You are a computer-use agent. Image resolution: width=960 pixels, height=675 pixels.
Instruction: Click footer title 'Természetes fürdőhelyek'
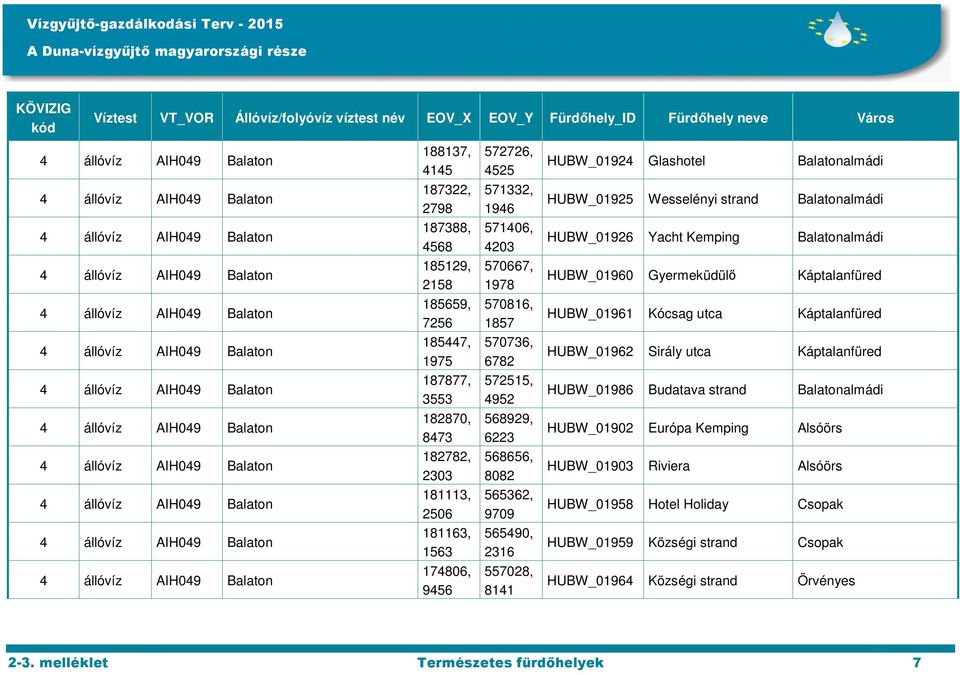click(510, 662)
